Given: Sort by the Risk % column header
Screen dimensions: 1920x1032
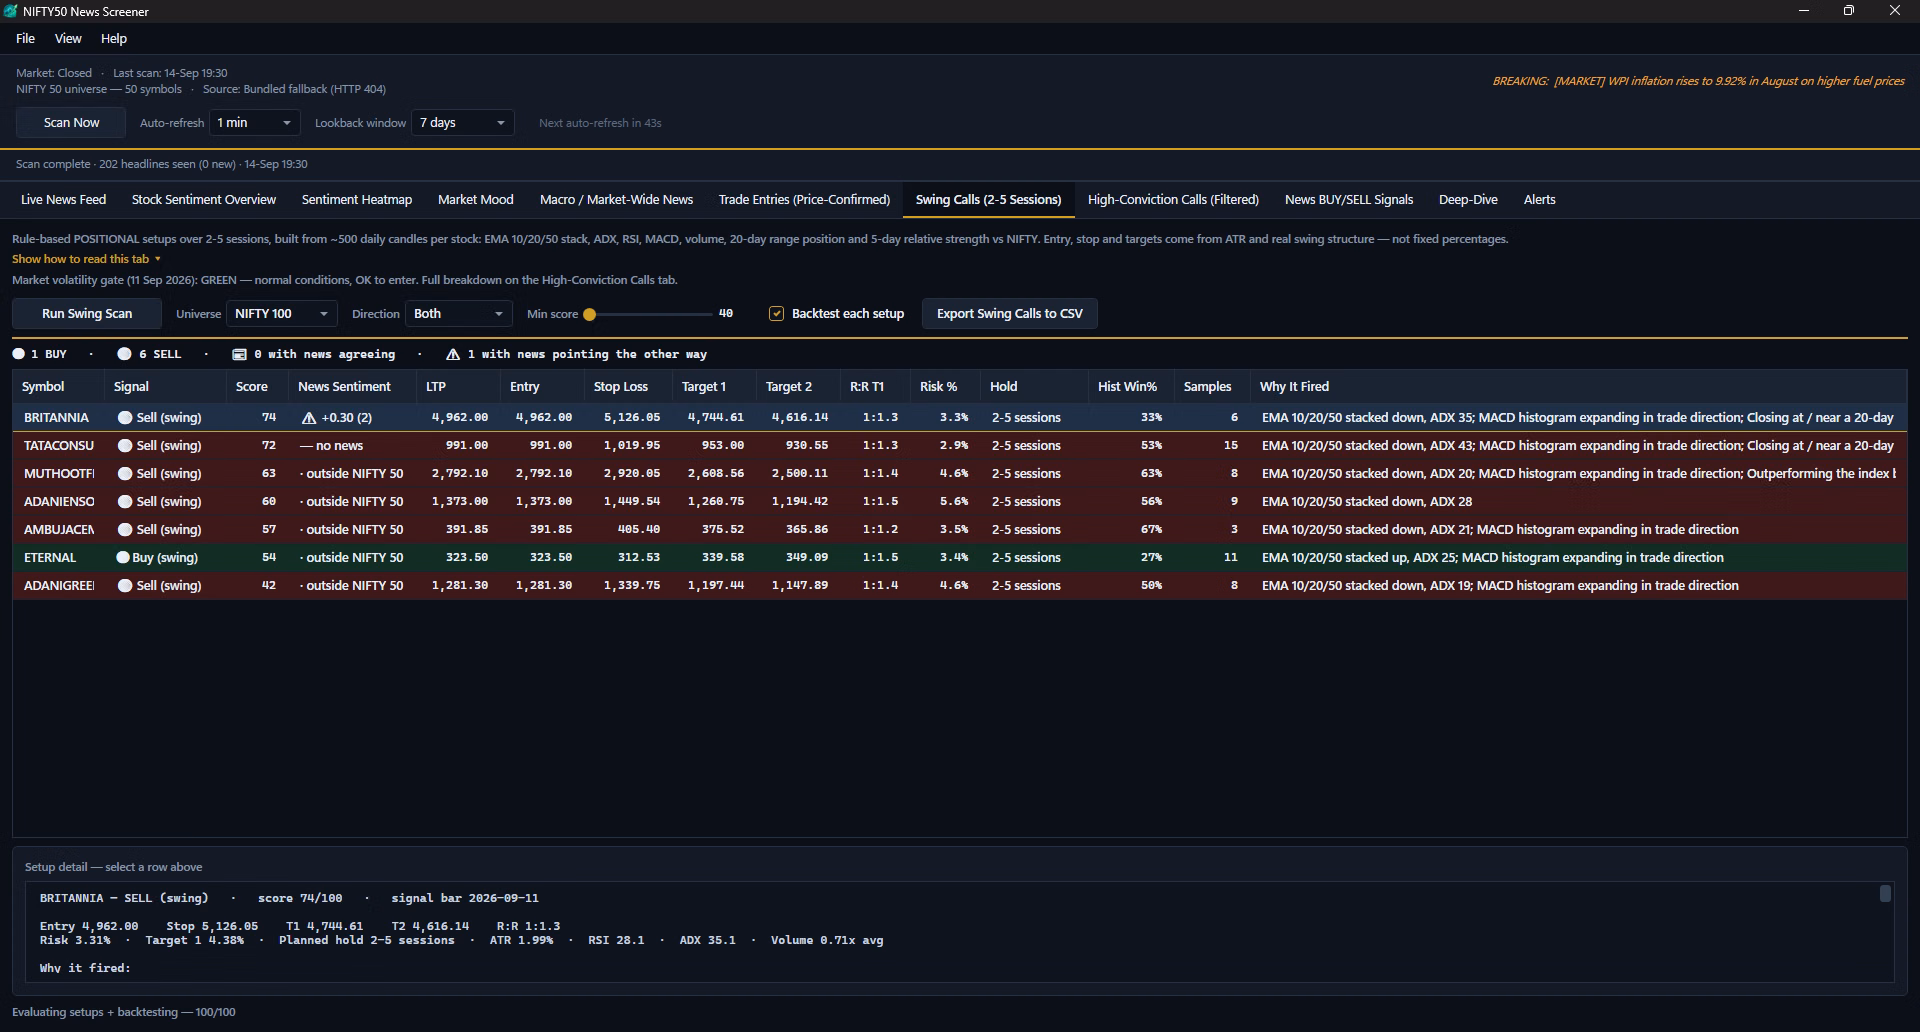Looking at the screenshot, I should pos(945,387).
